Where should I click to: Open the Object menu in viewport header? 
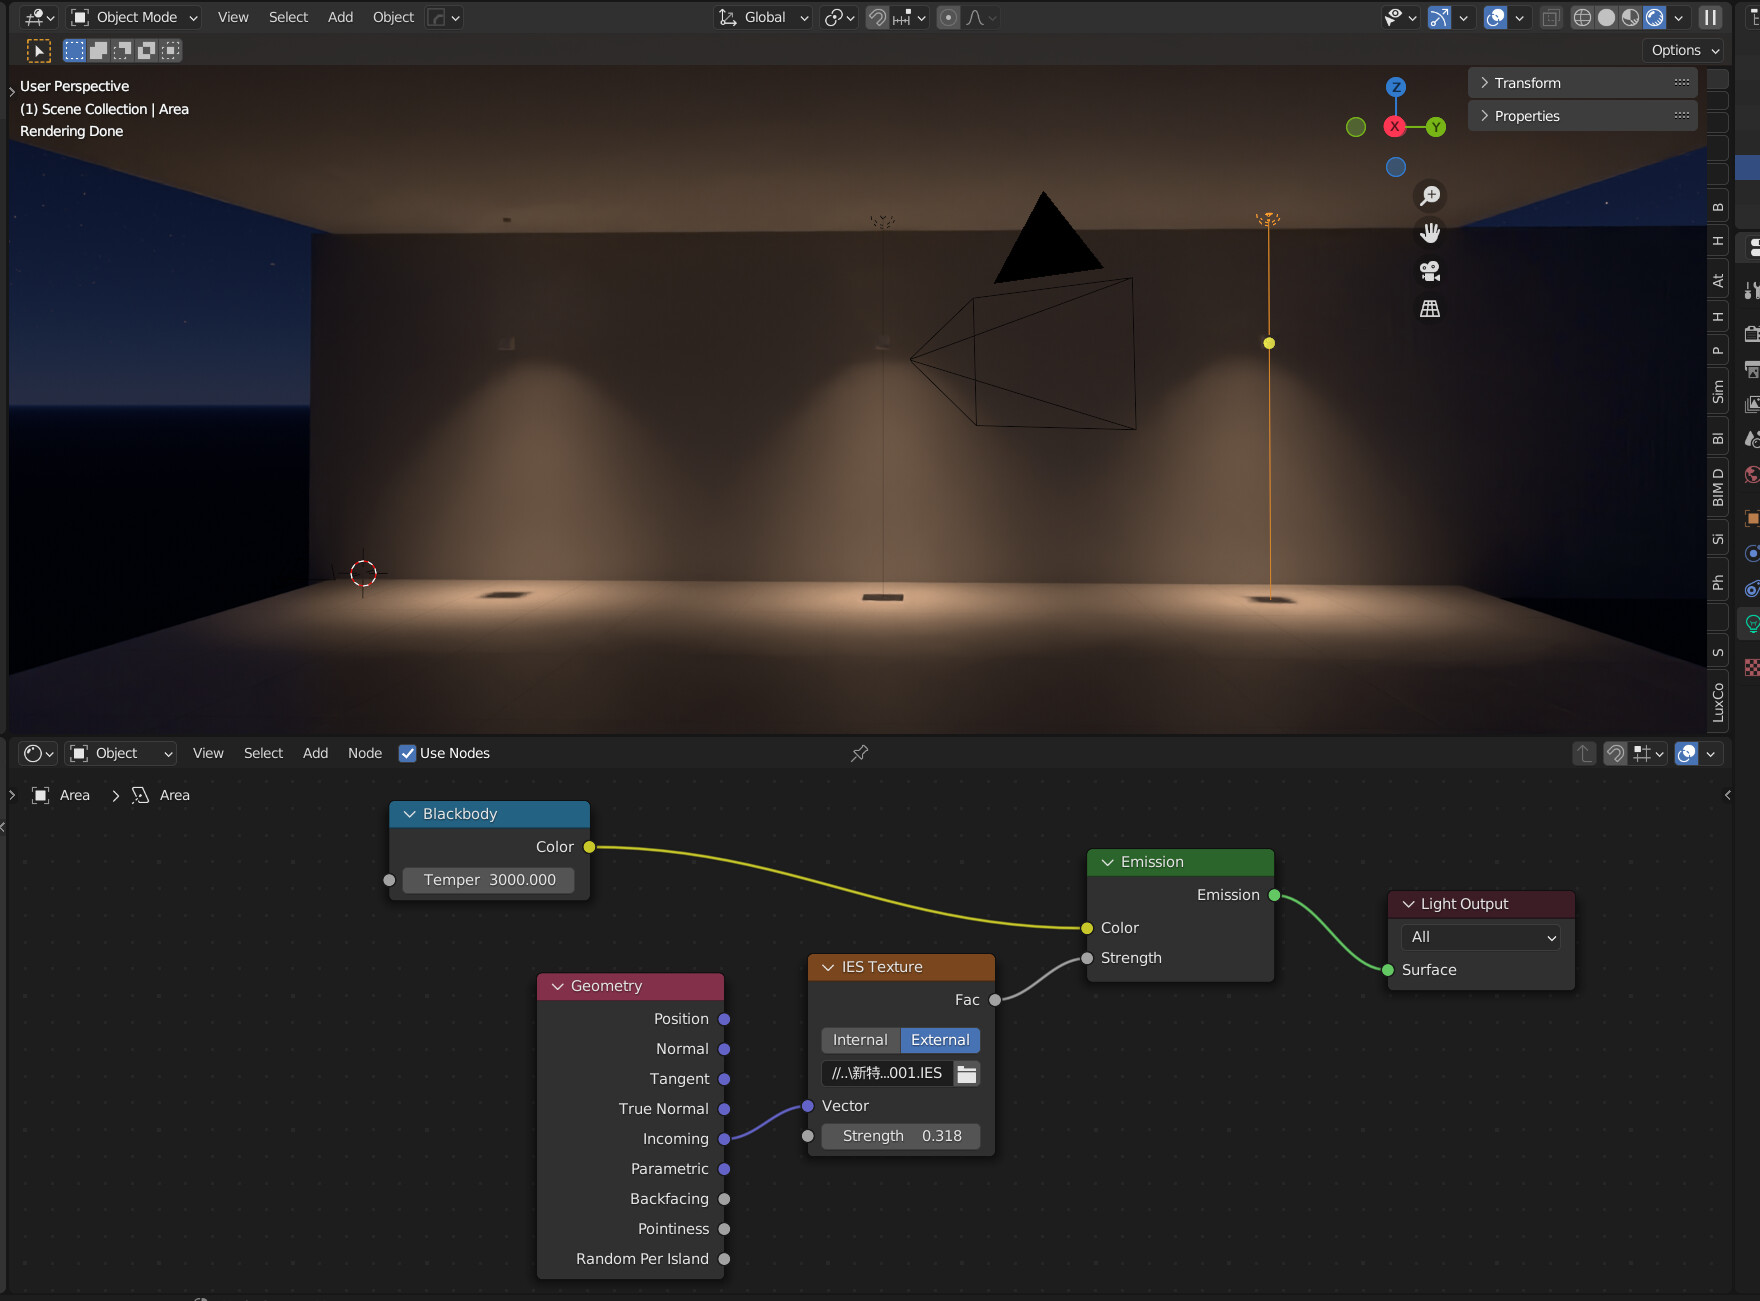(392, 17)
